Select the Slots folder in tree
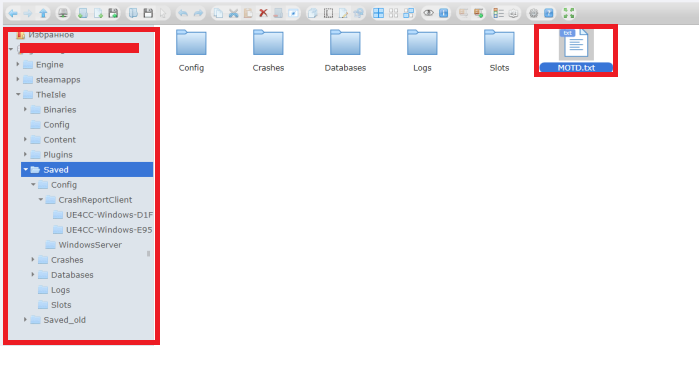The width and height of the screenshot is (700, 366). 61,305
